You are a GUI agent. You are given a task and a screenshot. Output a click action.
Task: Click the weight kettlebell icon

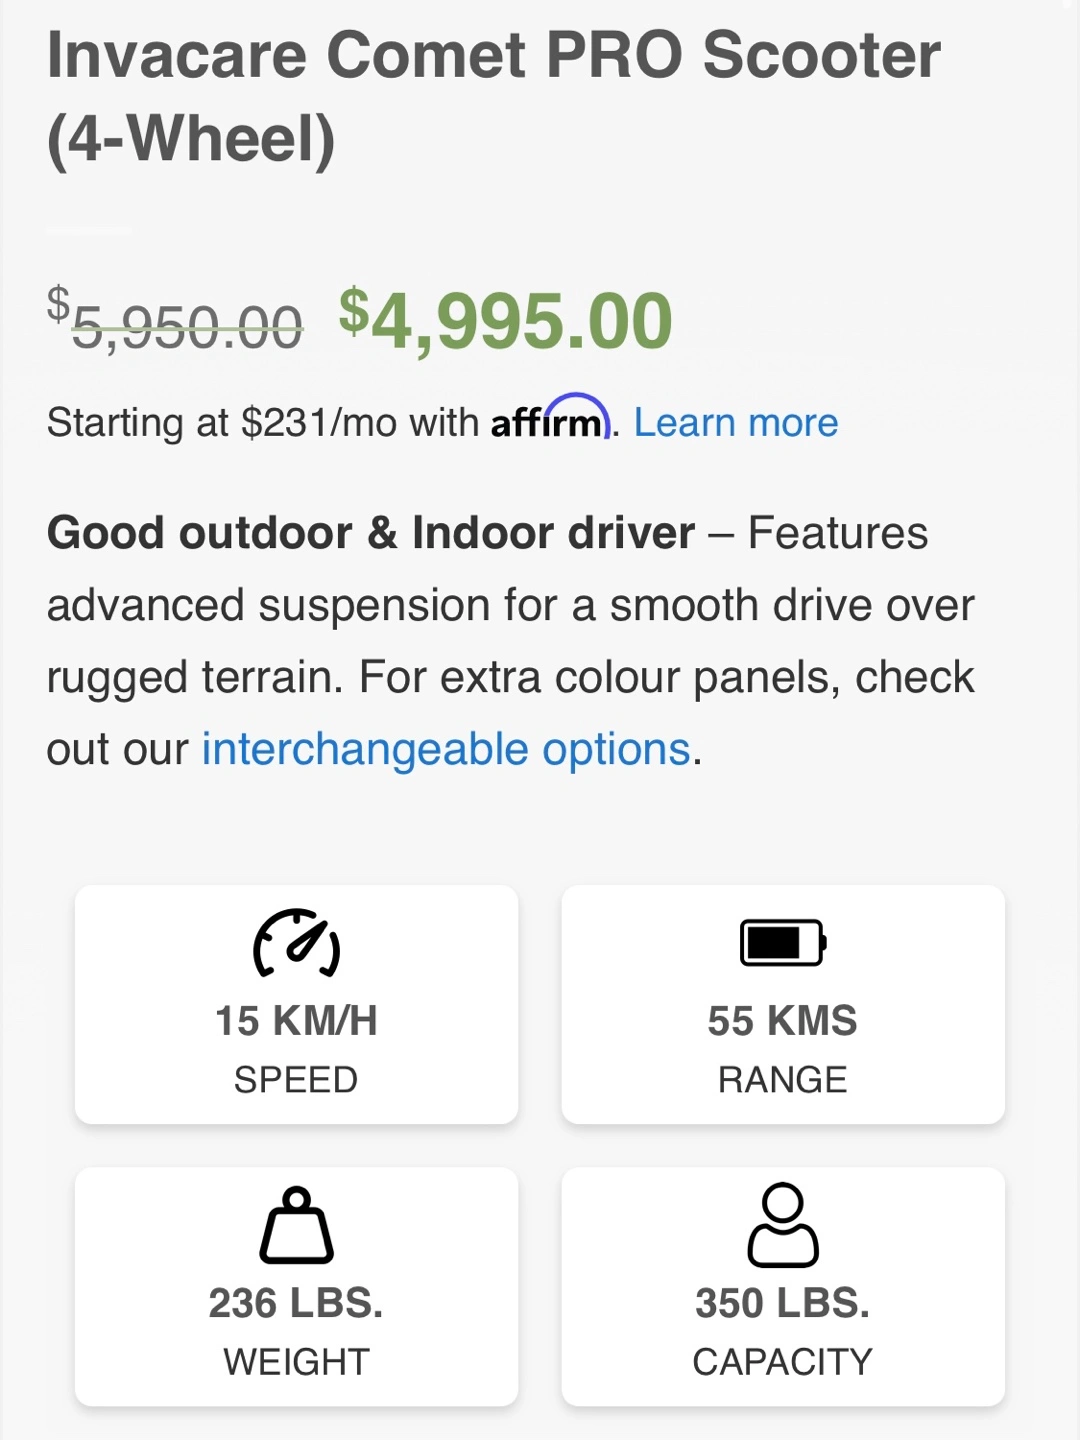(296, 1225)
